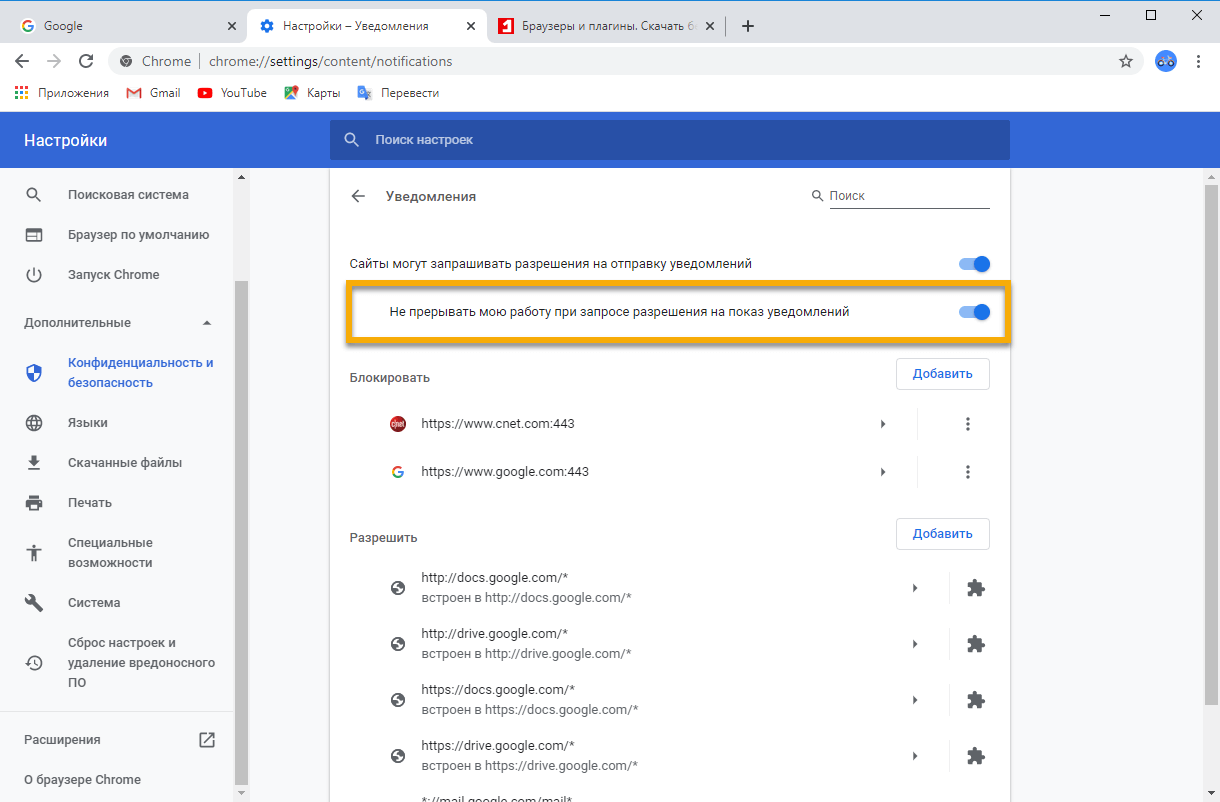Screen dimensions: 1220x802
Task: Expand site details for www.cnet.com
Action: [883, 424]
